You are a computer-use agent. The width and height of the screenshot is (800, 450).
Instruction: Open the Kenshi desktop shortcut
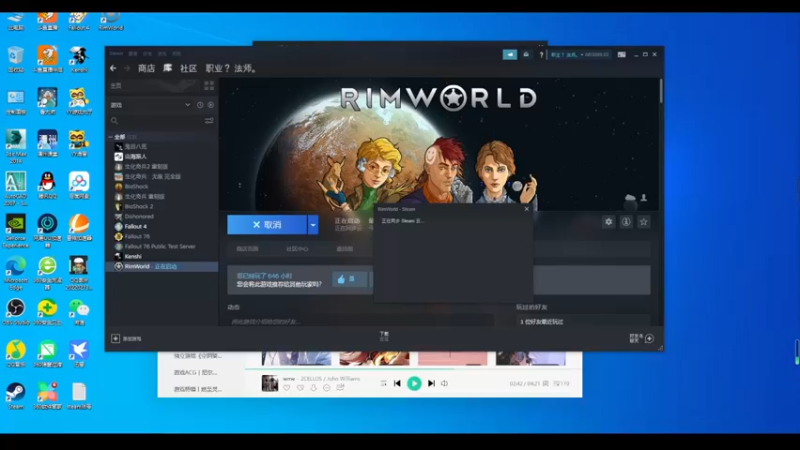pos(79,59)
